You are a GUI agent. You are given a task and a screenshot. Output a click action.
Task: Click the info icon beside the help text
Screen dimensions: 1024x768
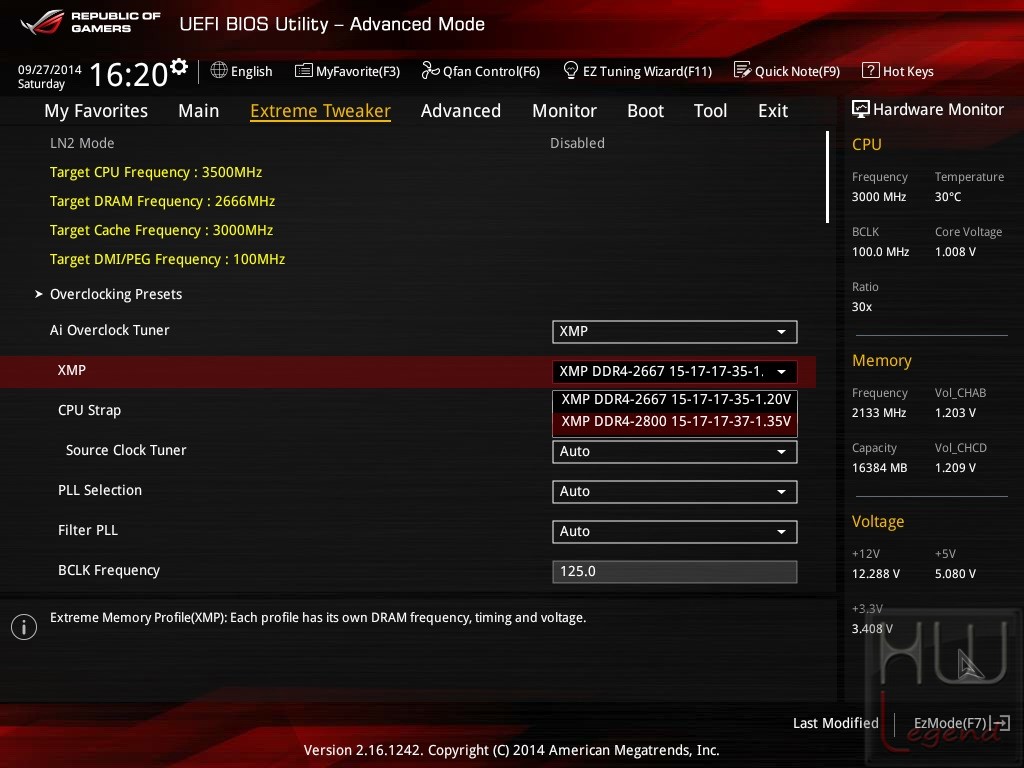[24, 627]
